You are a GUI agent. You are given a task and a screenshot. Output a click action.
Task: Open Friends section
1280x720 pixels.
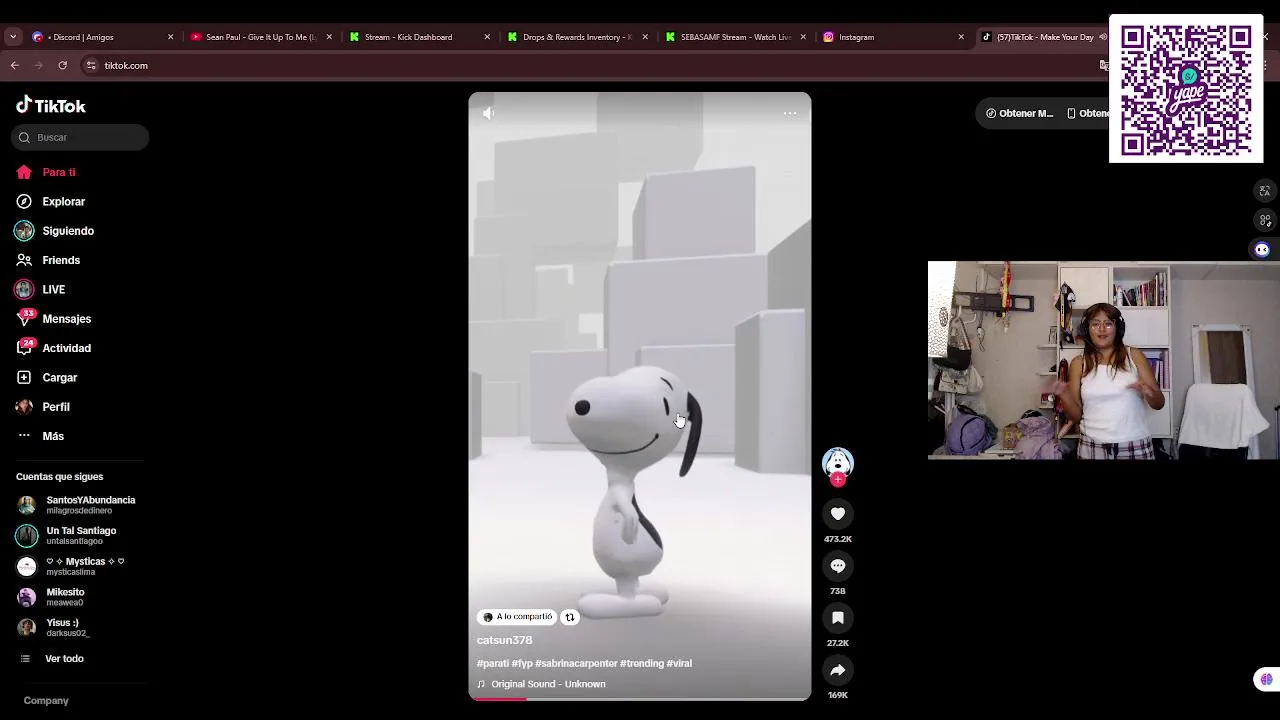click(x=61, y=260)
